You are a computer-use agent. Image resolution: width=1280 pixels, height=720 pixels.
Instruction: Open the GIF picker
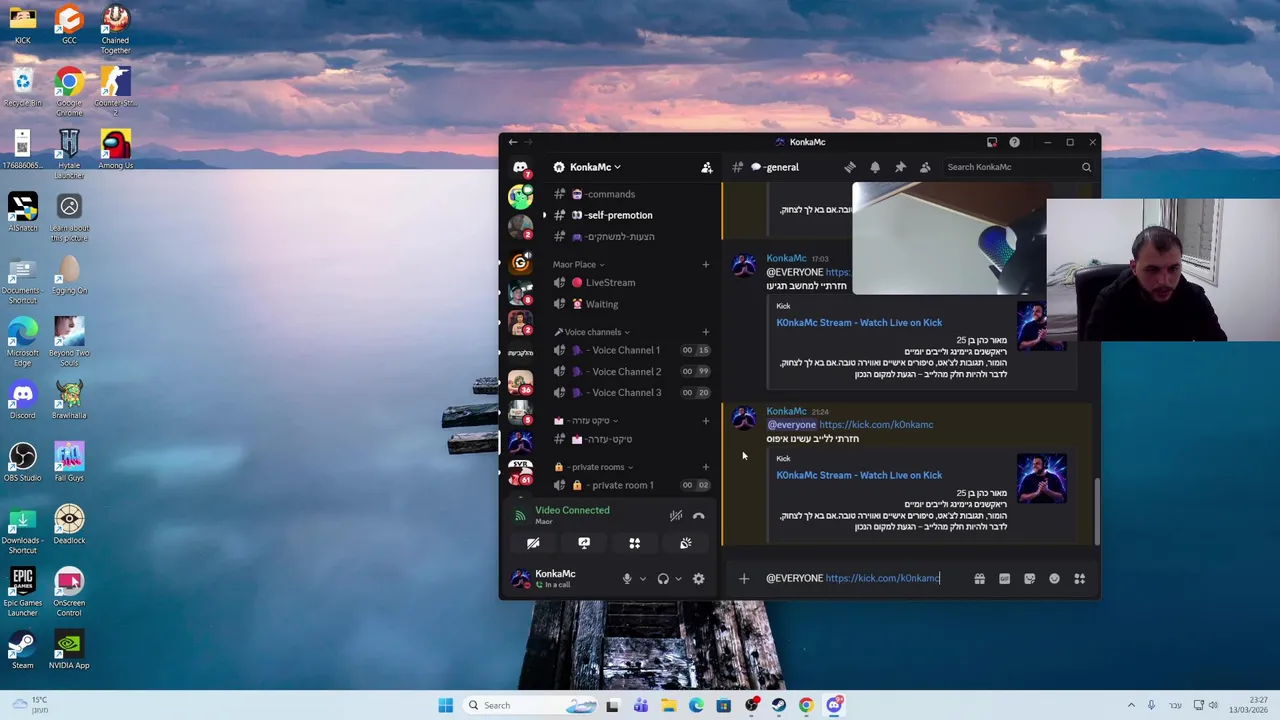pos(1004,578)
